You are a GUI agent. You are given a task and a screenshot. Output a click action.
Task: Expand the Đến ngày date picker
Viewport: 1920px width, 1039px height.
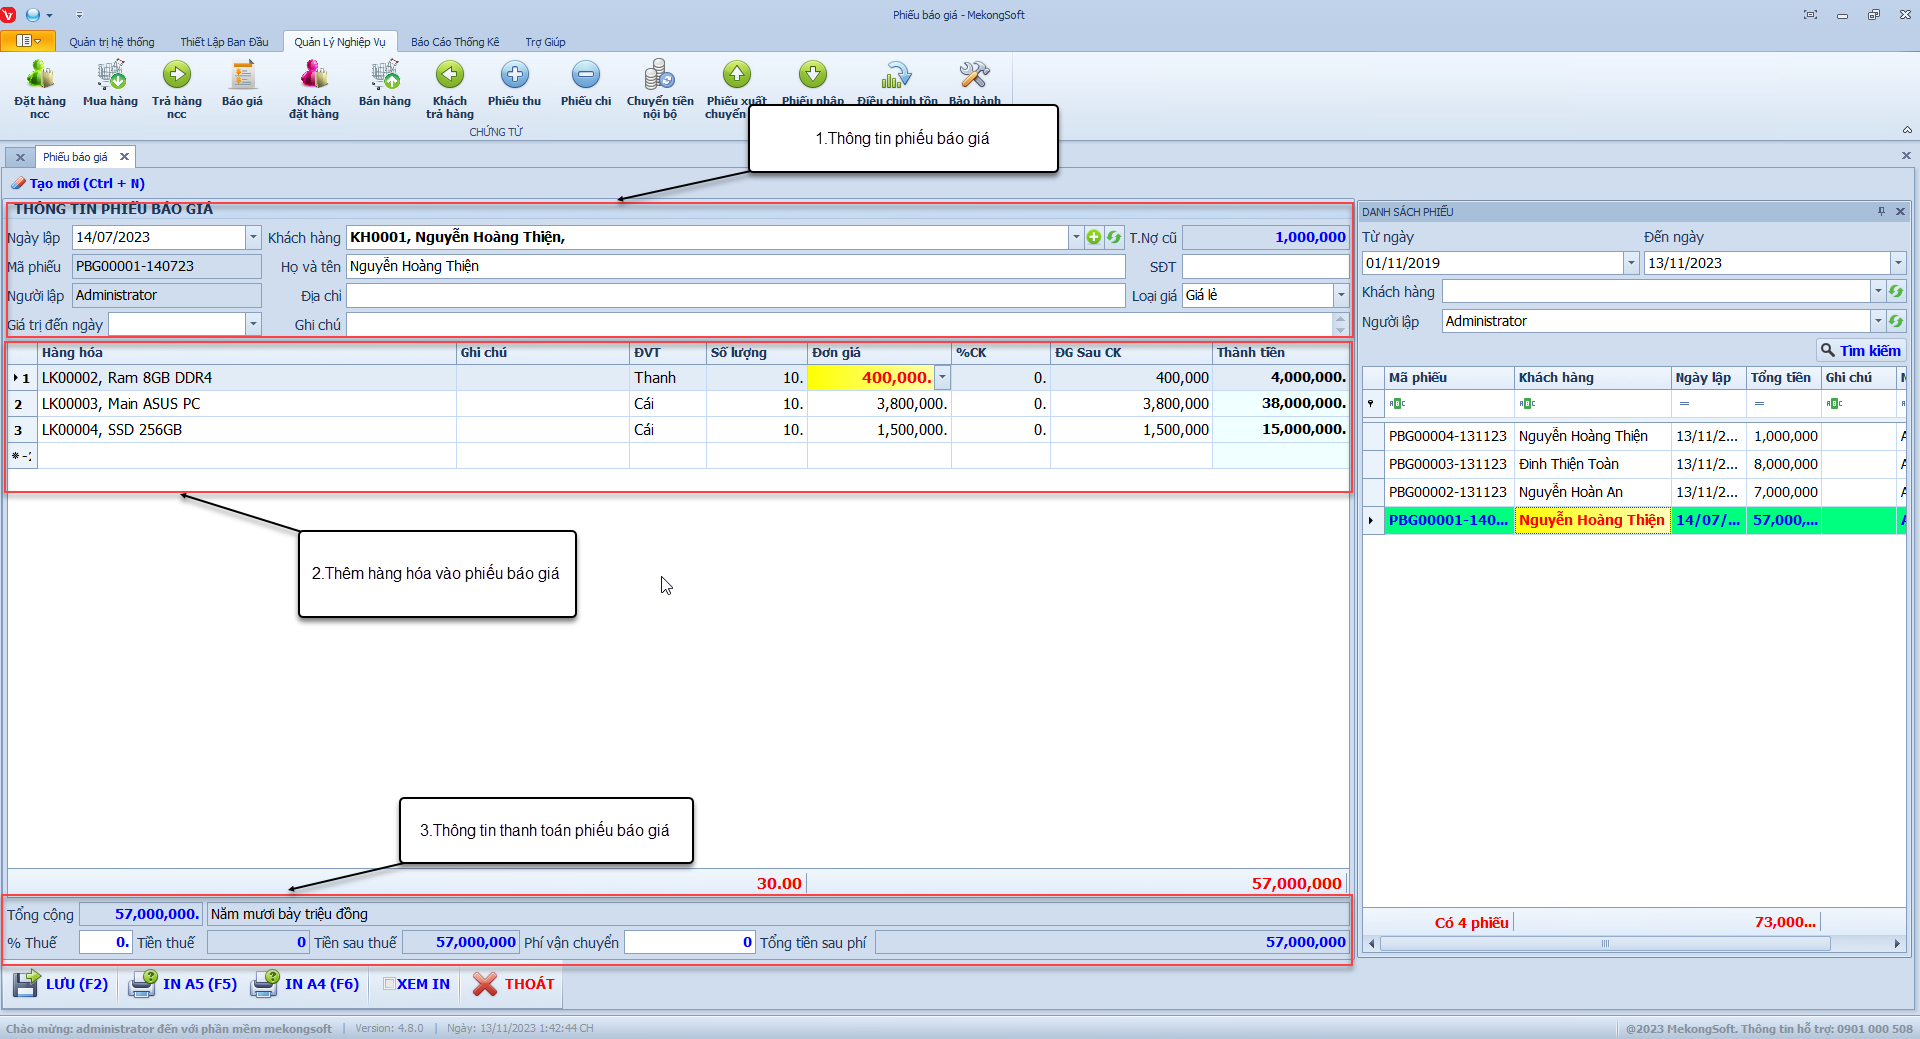click(x=1897, y=263)
